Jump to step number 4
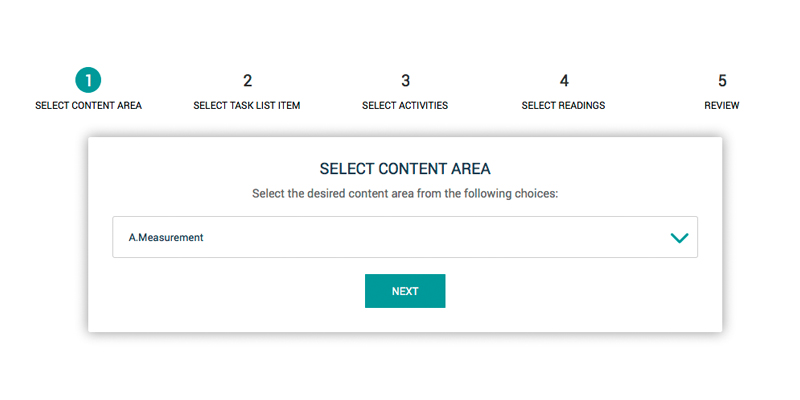The height and width of the screenshot is (400, 800). tap(564, 81)
